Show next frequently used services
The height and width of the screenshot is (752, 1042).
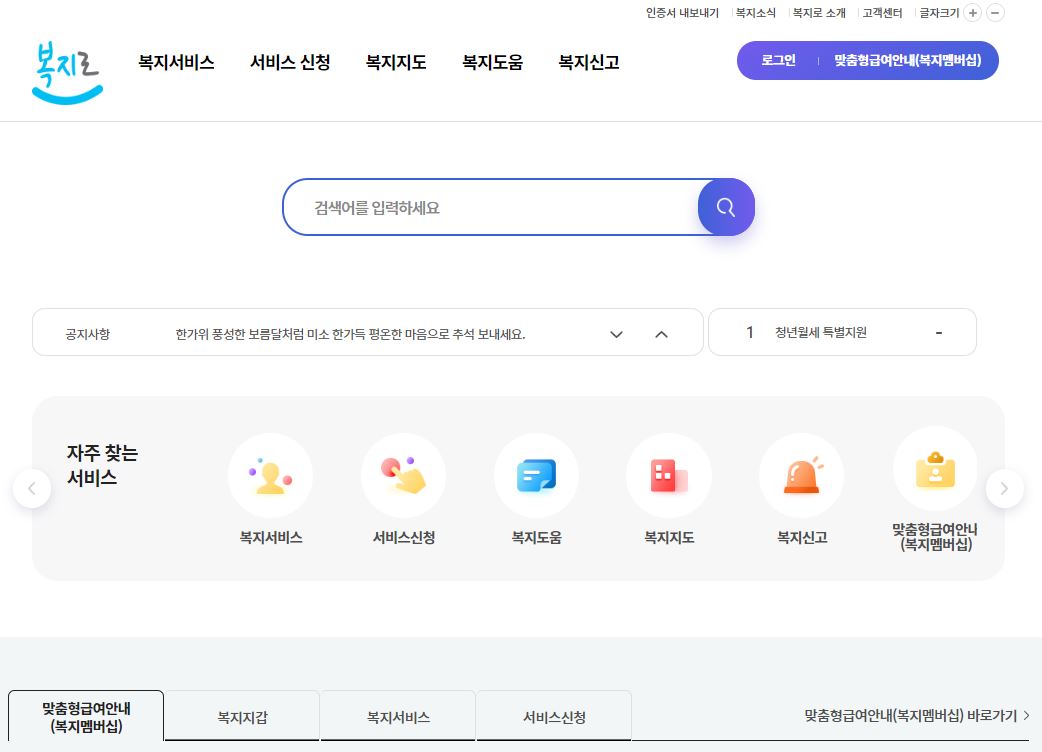pos(1004,489)
